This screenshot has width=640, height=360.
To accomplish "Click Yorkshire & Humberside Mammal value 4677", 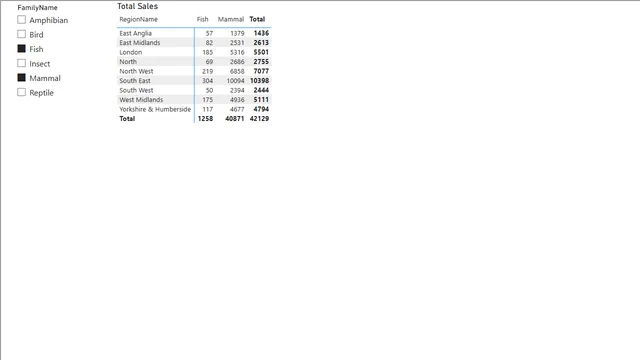I will [x=237, y=109].
